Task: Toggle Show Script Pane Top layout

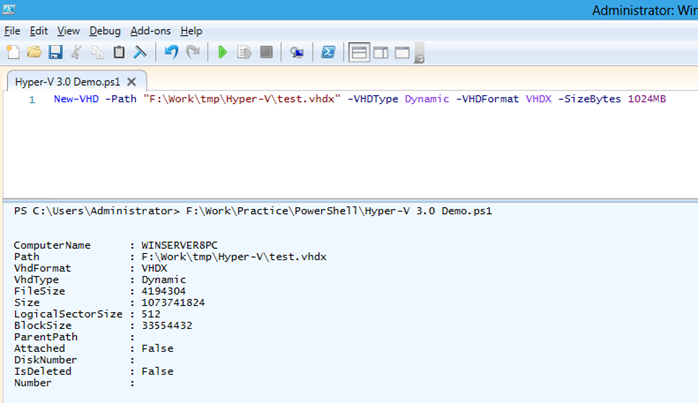Action: point(359,52)
